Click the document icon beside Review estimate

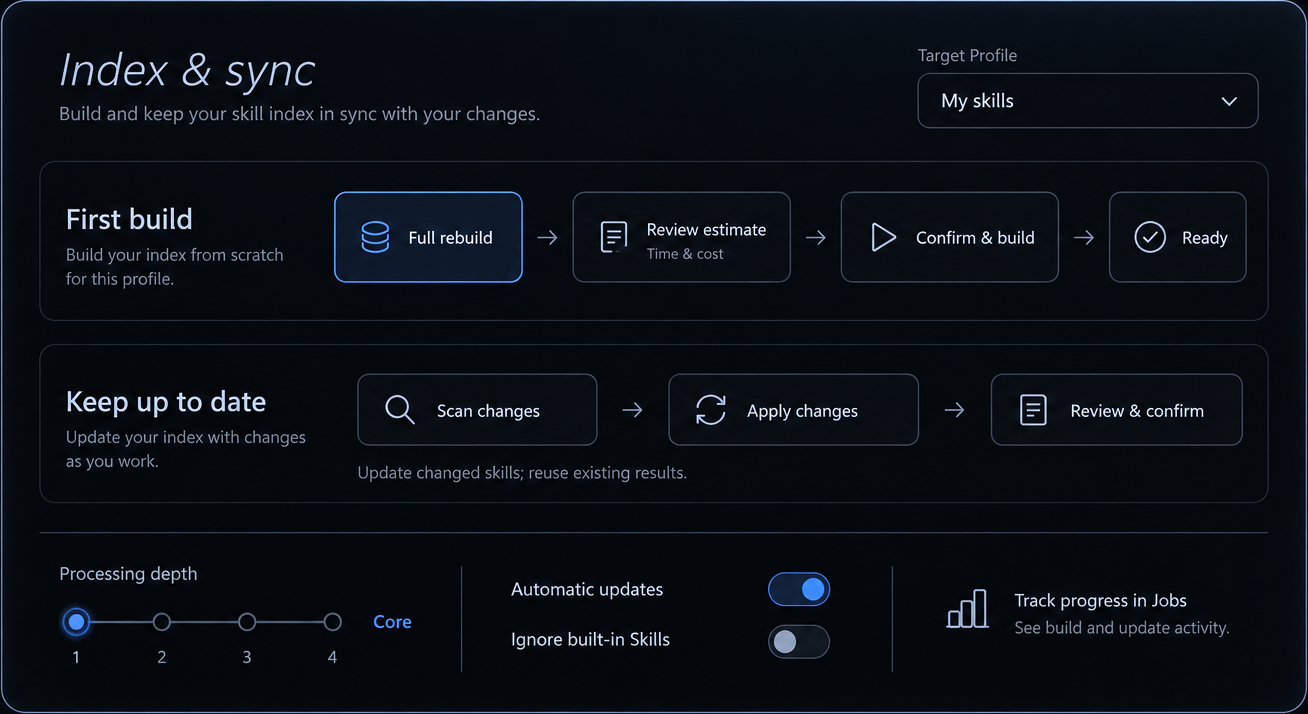613,237
